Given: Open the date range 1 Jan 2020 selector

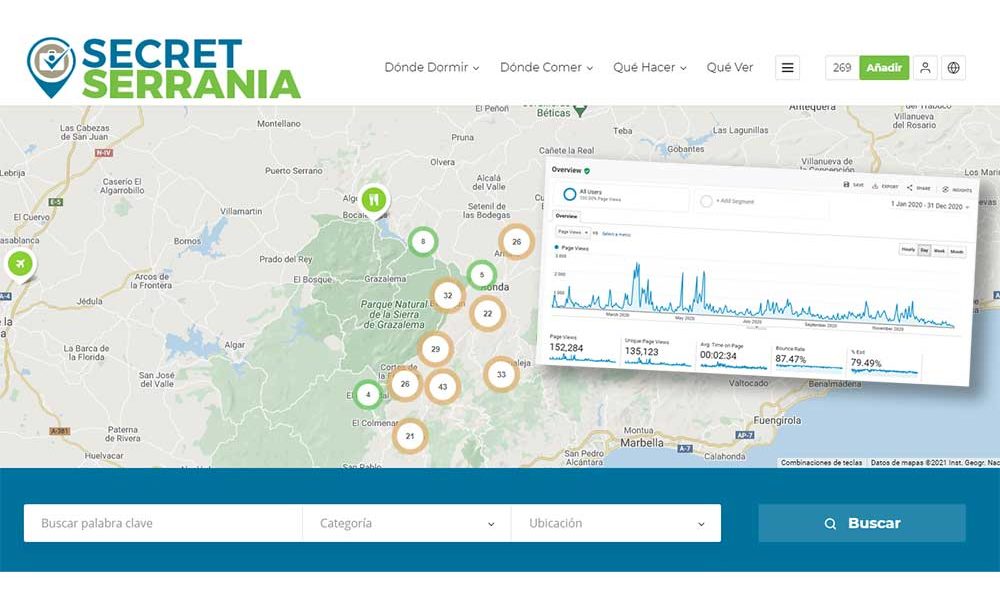Looking at the screenshot, I should pyautogui.click(x=929, y=205).
